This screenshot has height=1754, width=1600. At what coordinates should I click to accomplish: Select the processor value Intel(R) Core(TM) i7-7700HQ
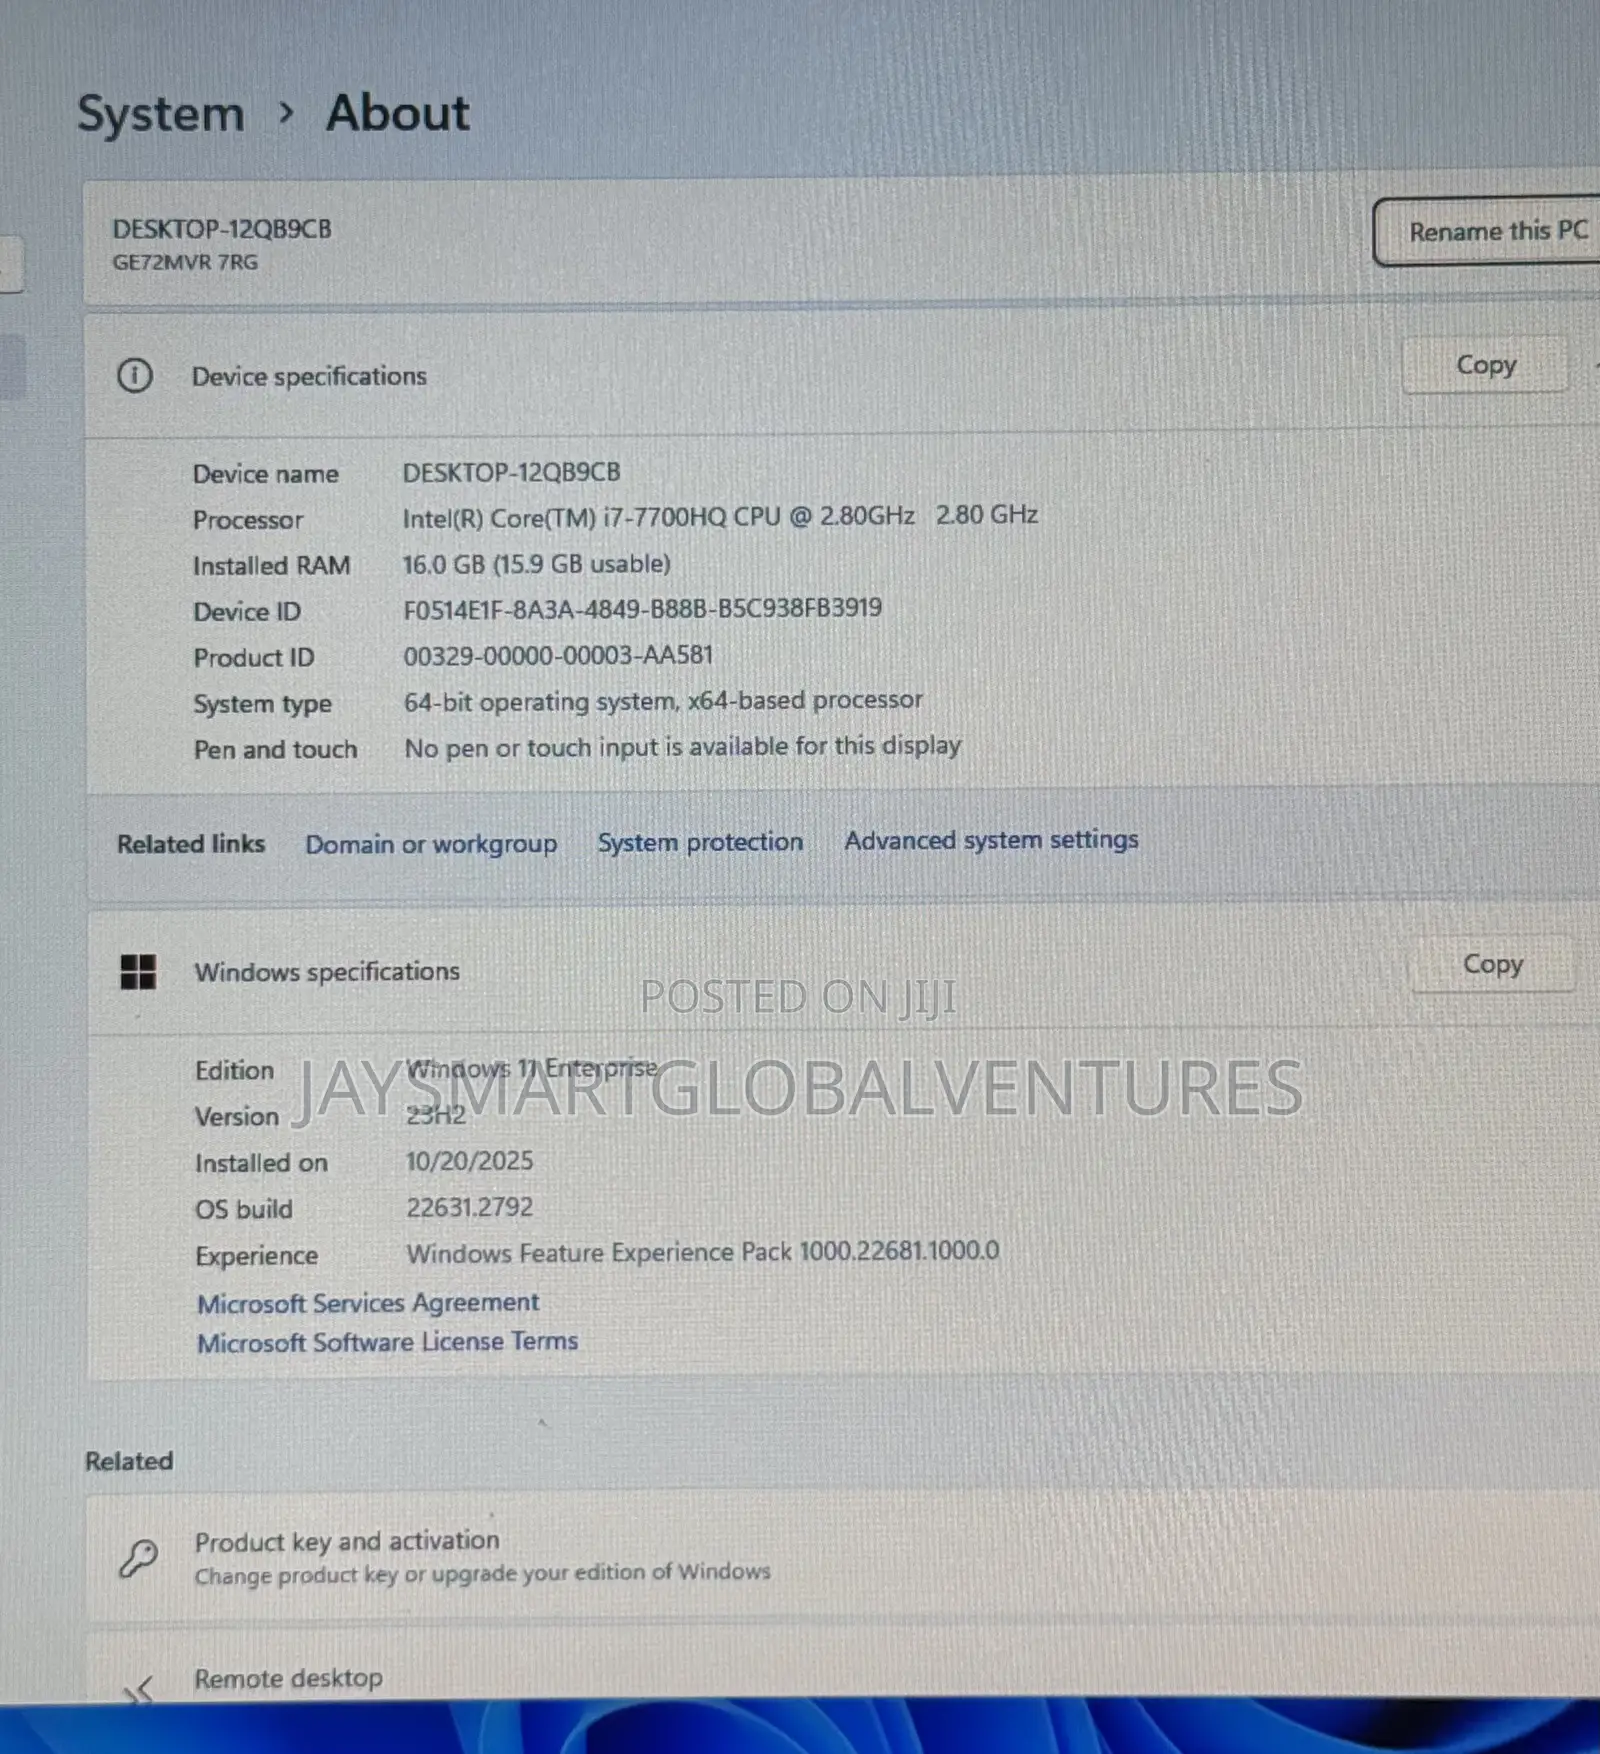click(x=720, y=516)
